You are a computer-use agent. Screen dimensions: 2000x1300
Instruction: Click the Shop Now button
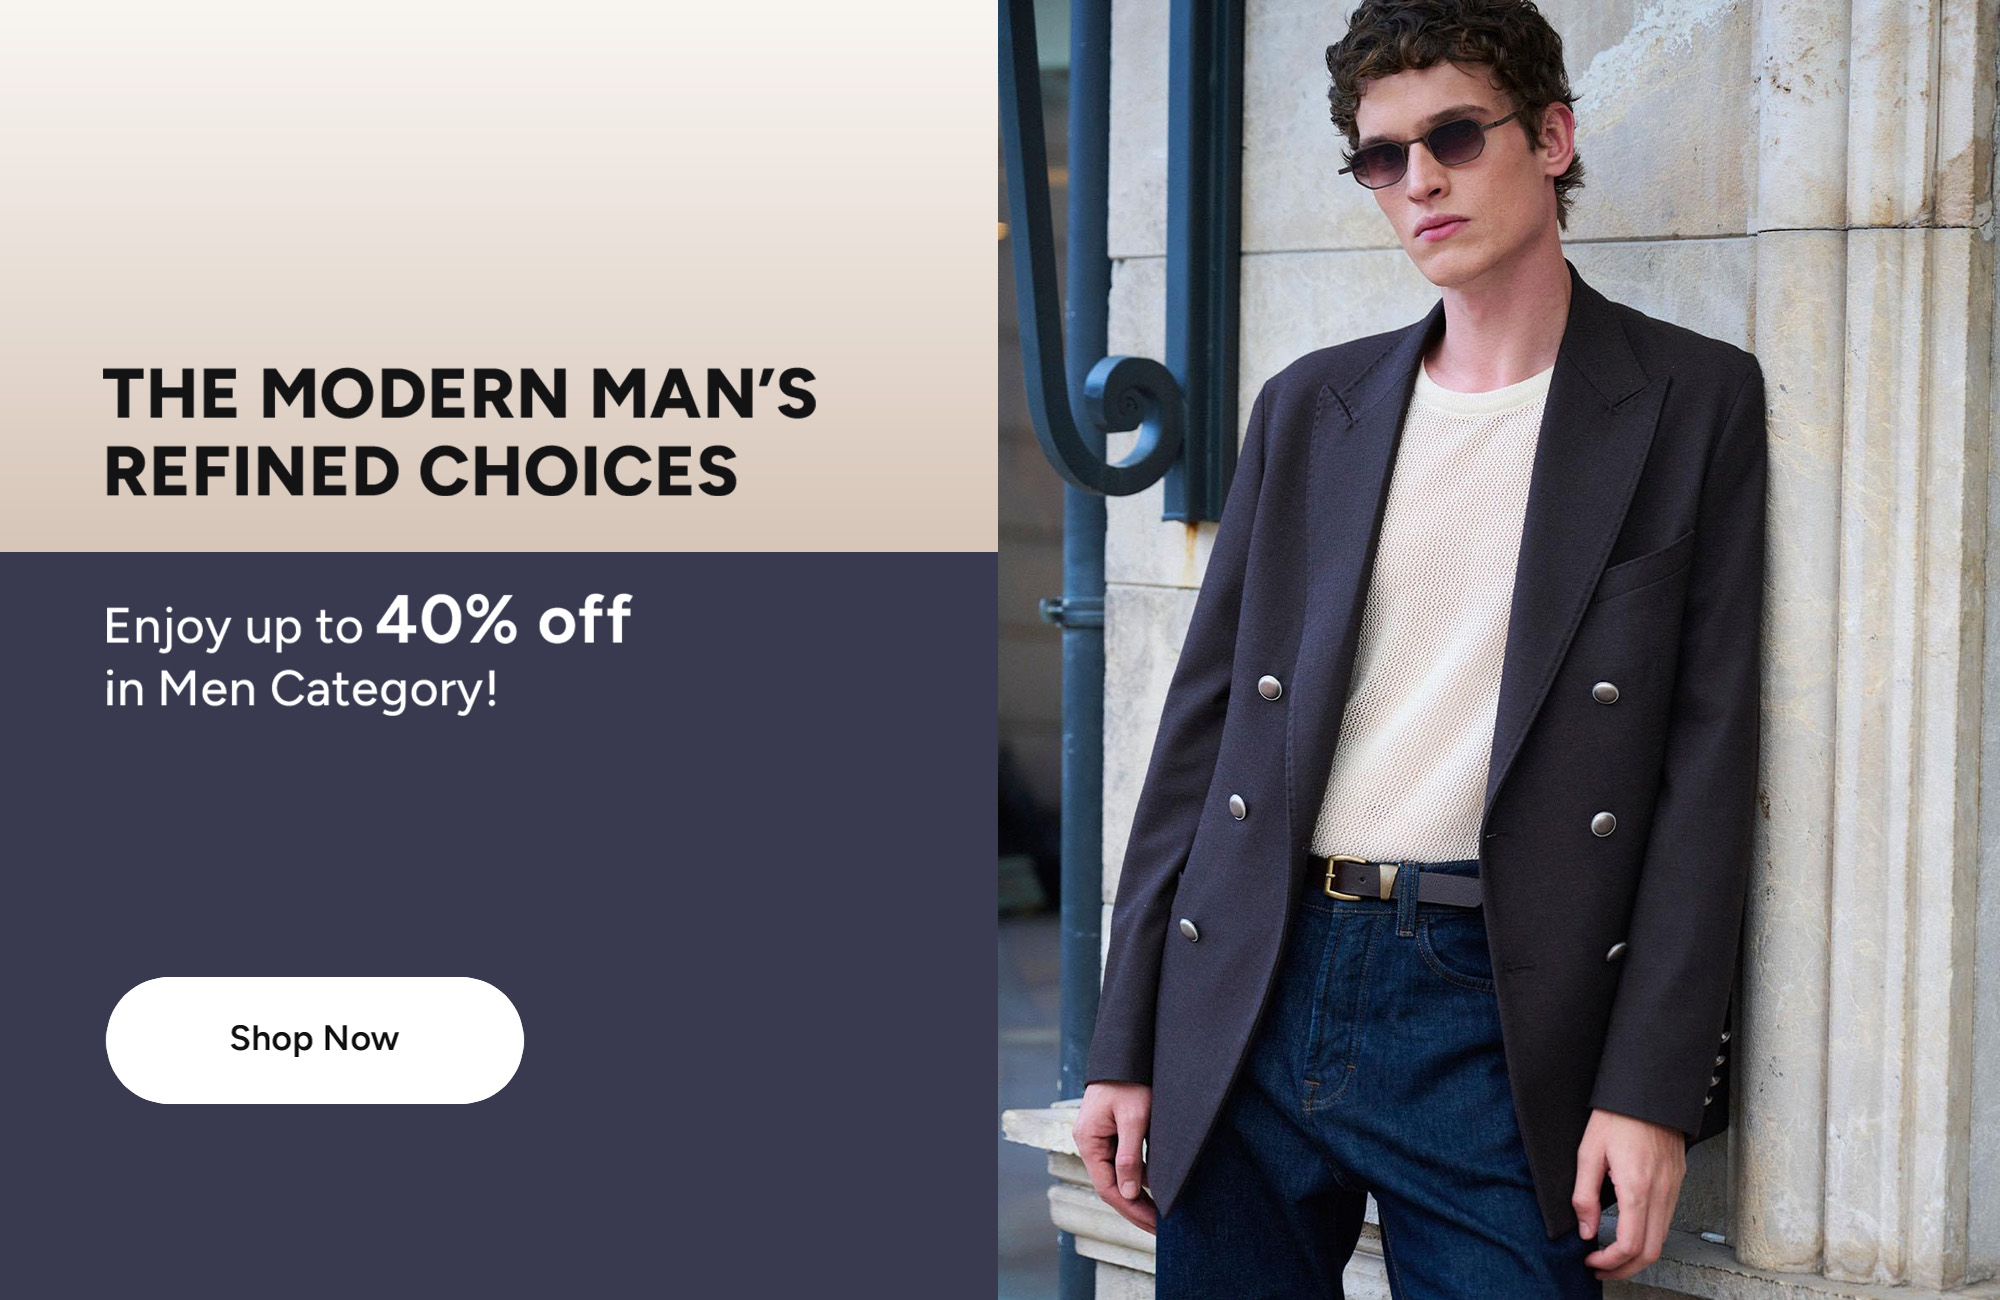(x=314, y=1040)
